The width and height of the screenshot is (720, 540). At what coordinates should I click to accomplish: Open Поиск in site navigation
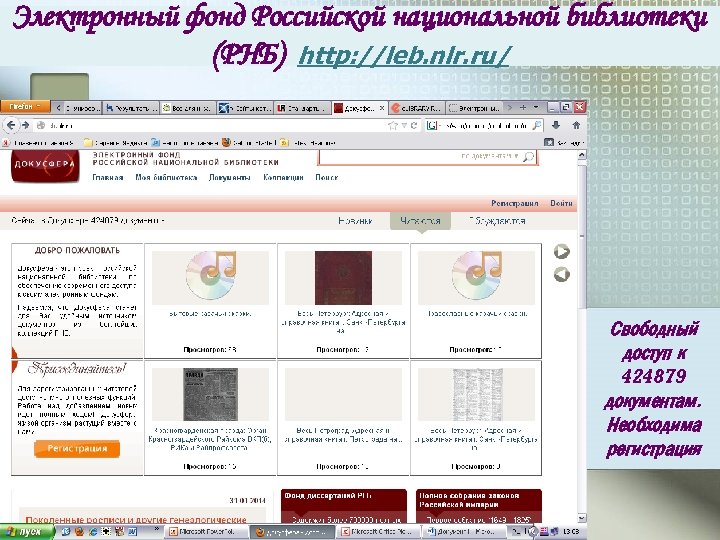coord(326,177)
